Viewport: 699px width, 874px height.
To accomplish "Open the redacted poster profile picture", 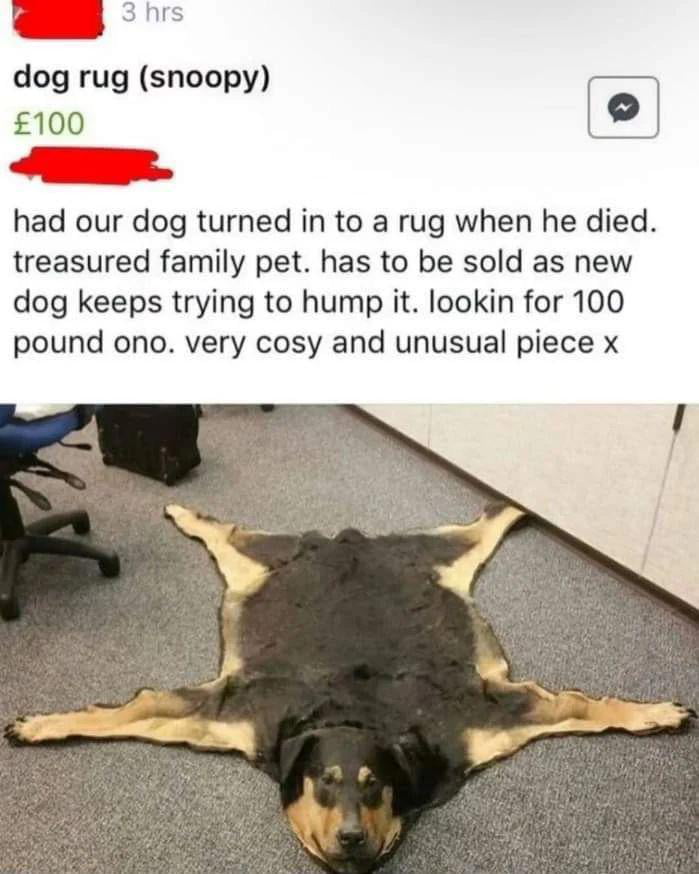I will [59, 18].
